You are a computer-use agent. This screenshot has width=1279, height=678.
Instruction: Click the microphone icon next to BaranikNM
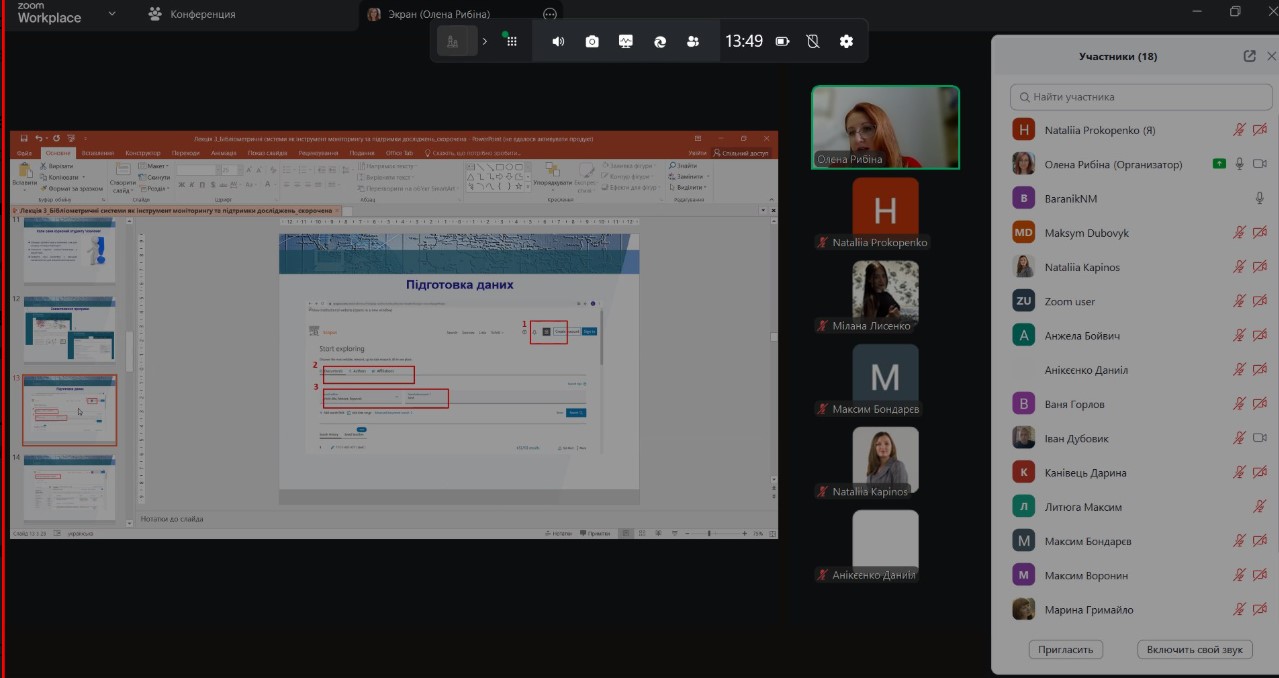[1260, 198]
